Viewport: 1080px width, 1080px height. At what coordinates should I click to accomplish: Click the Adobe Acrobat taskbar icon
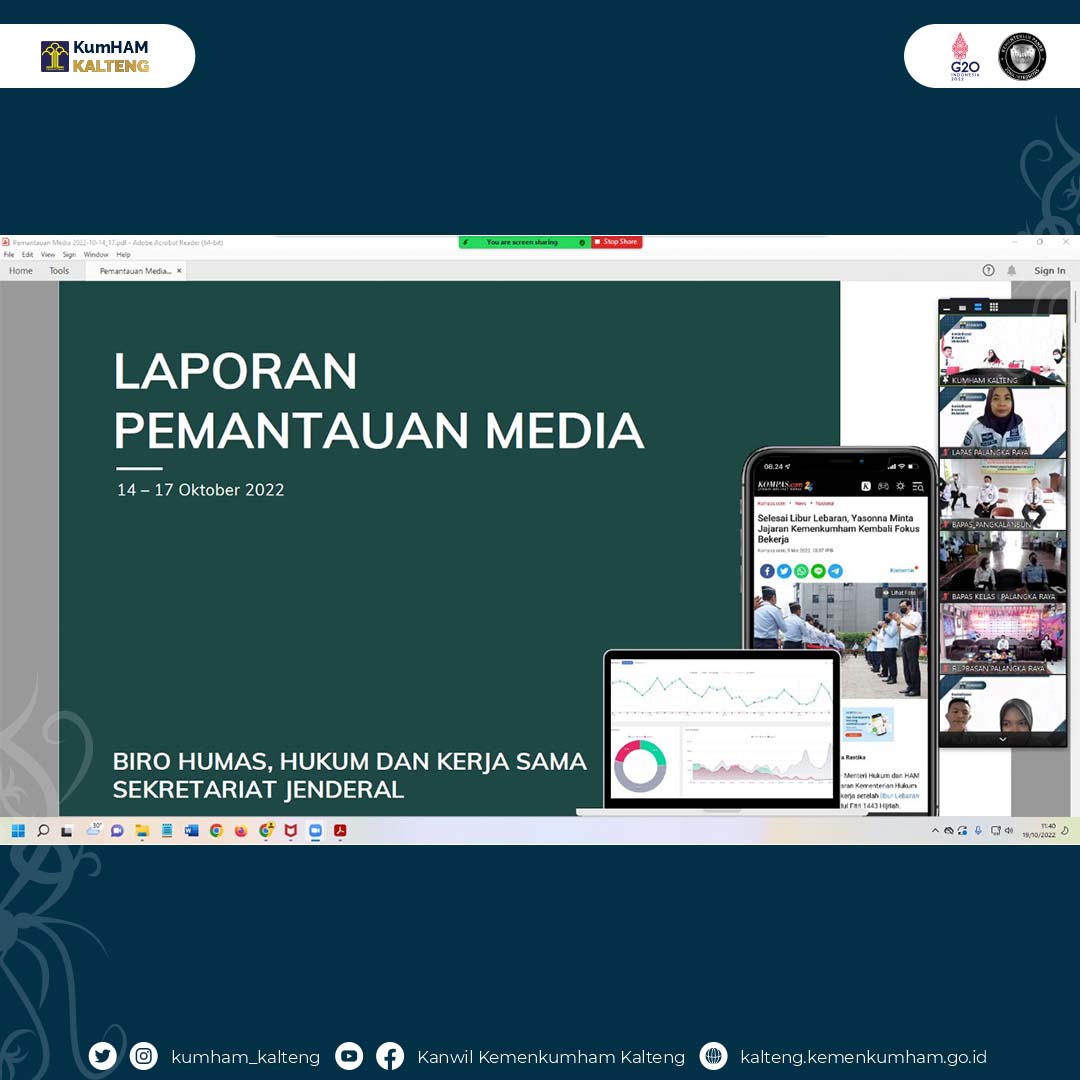click(x=340, y=830)
